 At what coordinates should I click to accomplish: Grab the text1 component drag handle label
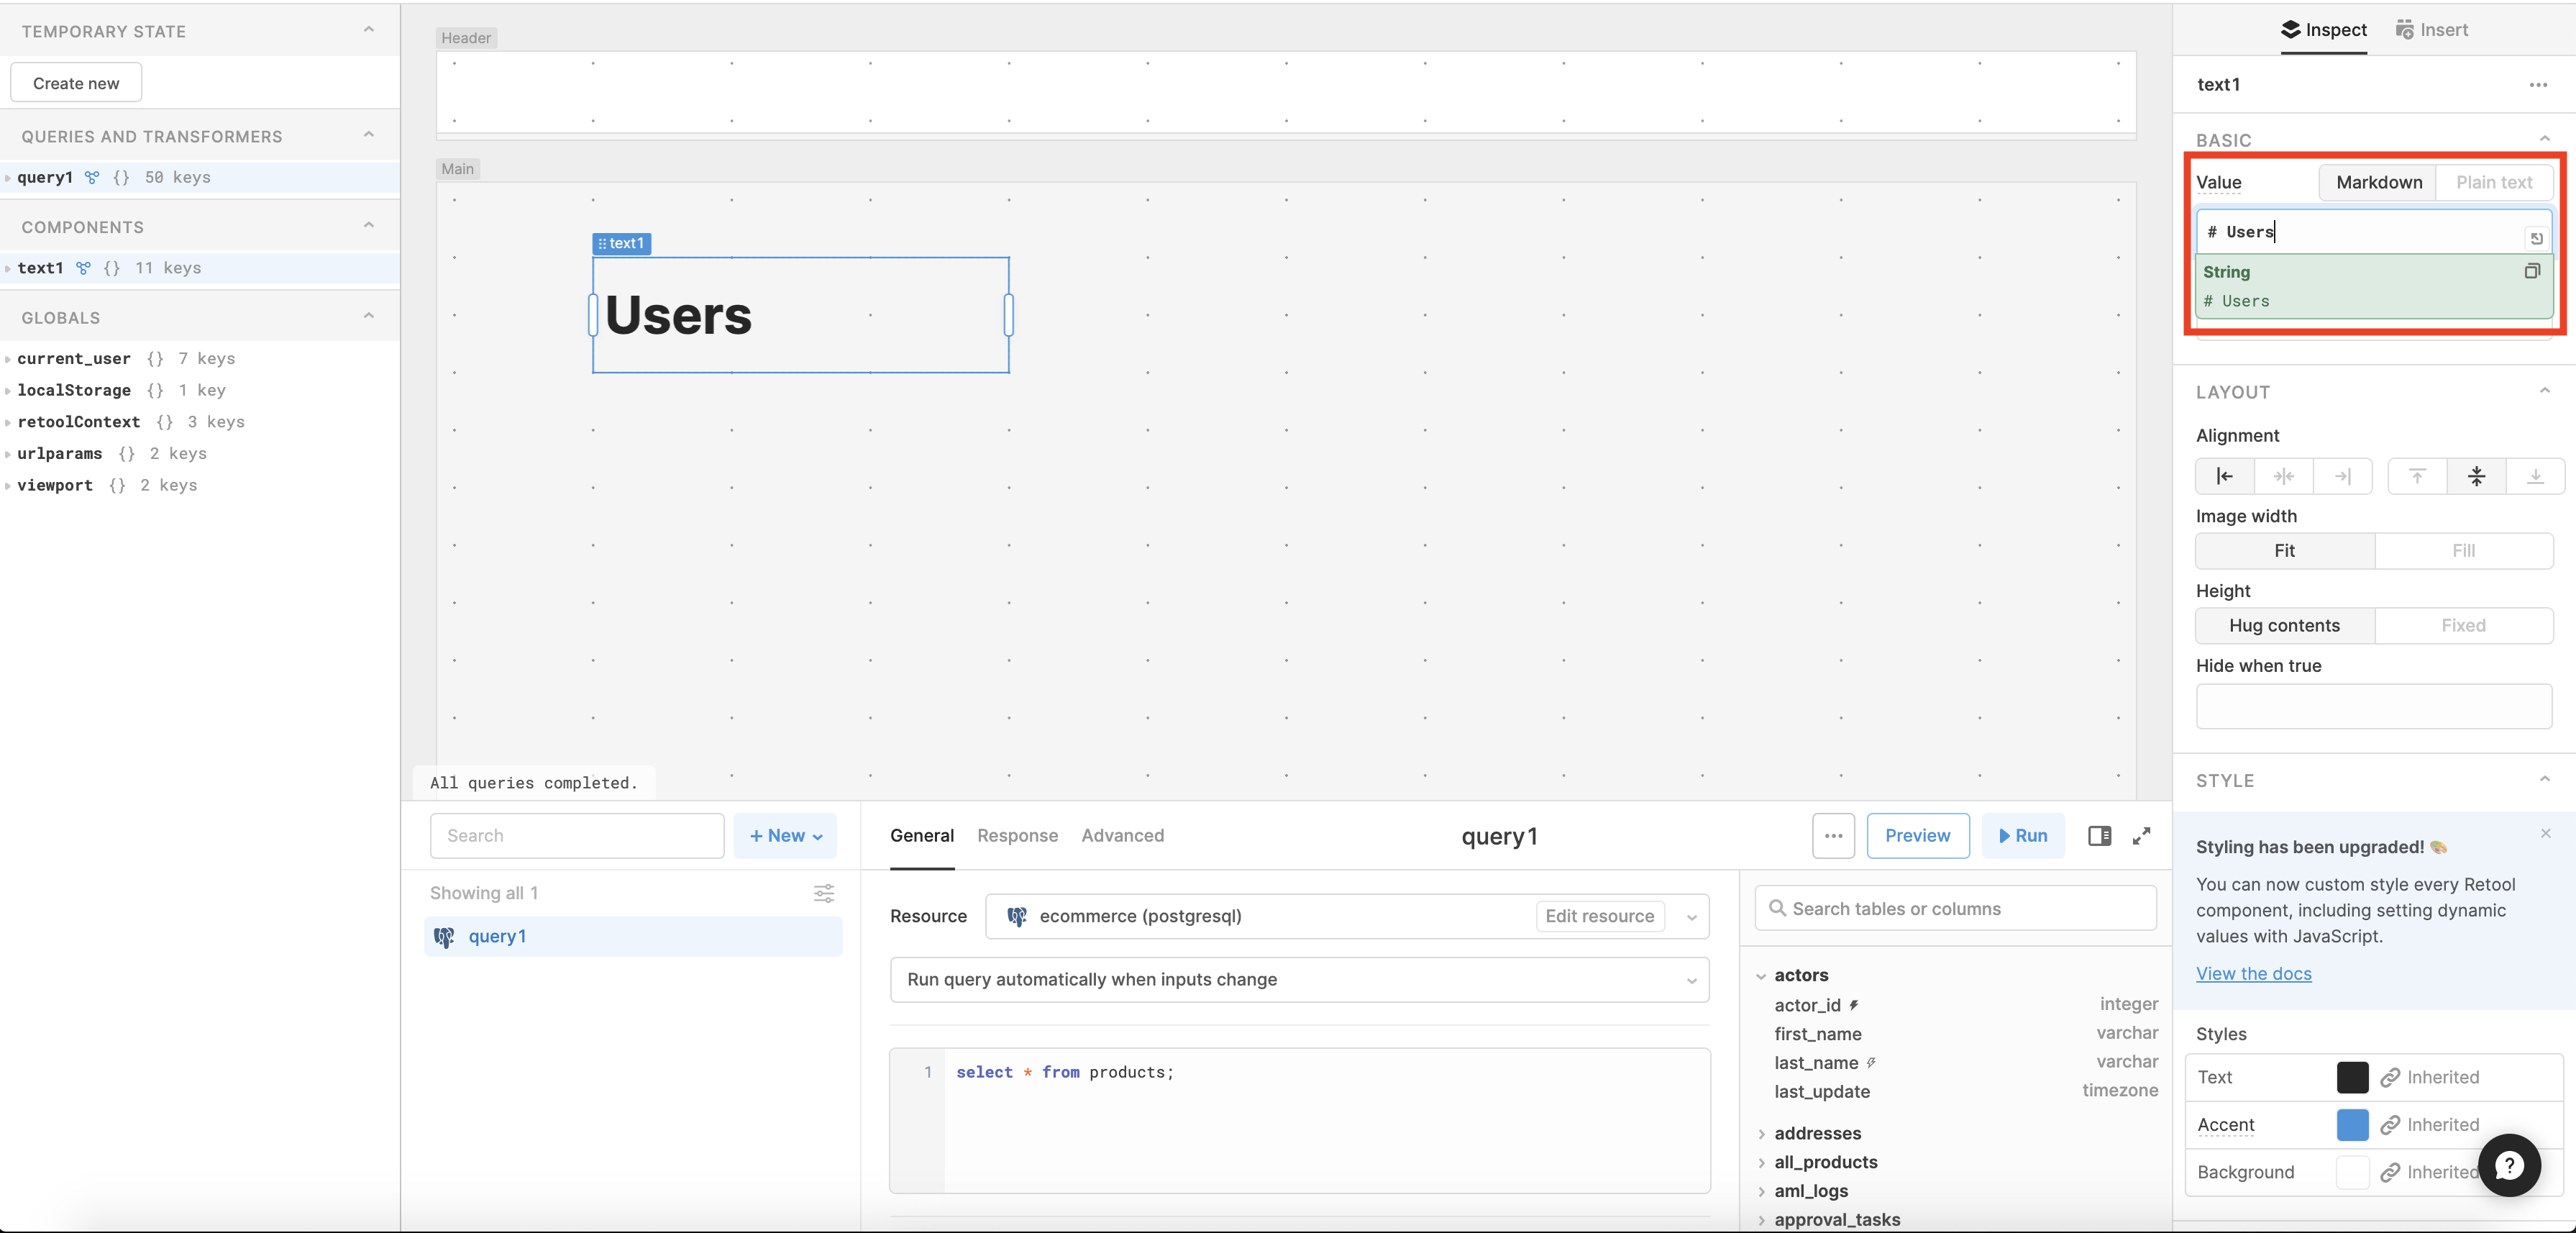[621, 243]
